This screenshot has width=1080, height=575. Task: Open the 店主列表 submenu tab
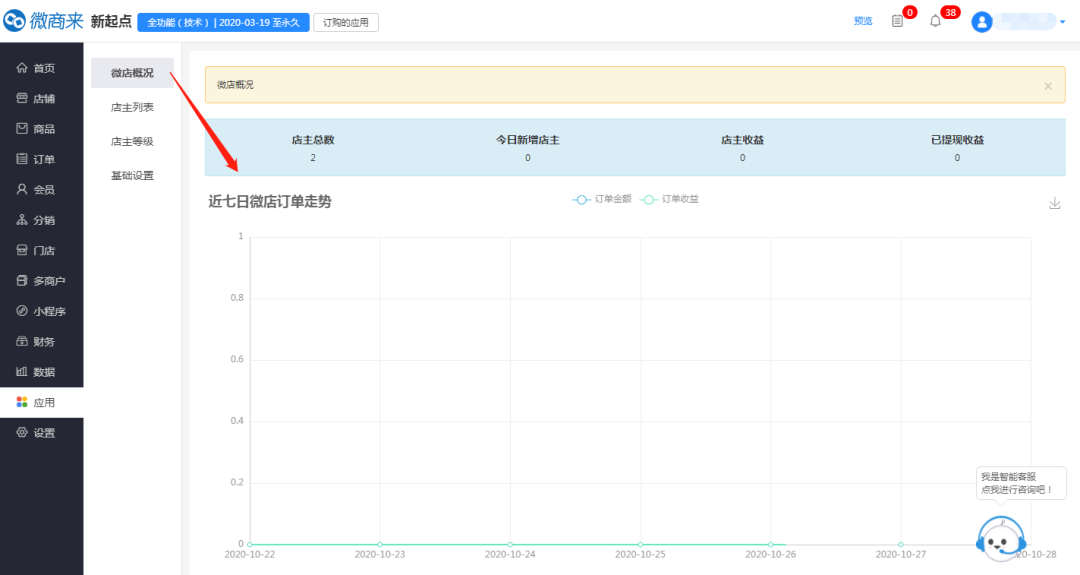point(132,107)
